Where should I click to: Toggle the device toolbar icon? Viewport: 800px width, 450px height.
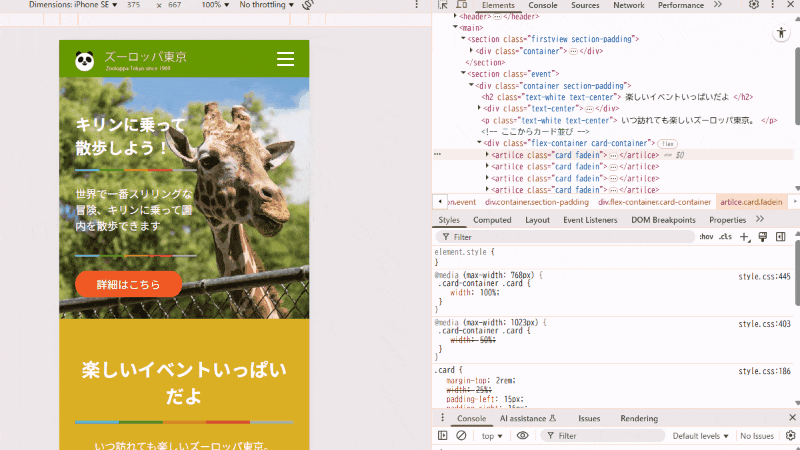click(462, 5)
